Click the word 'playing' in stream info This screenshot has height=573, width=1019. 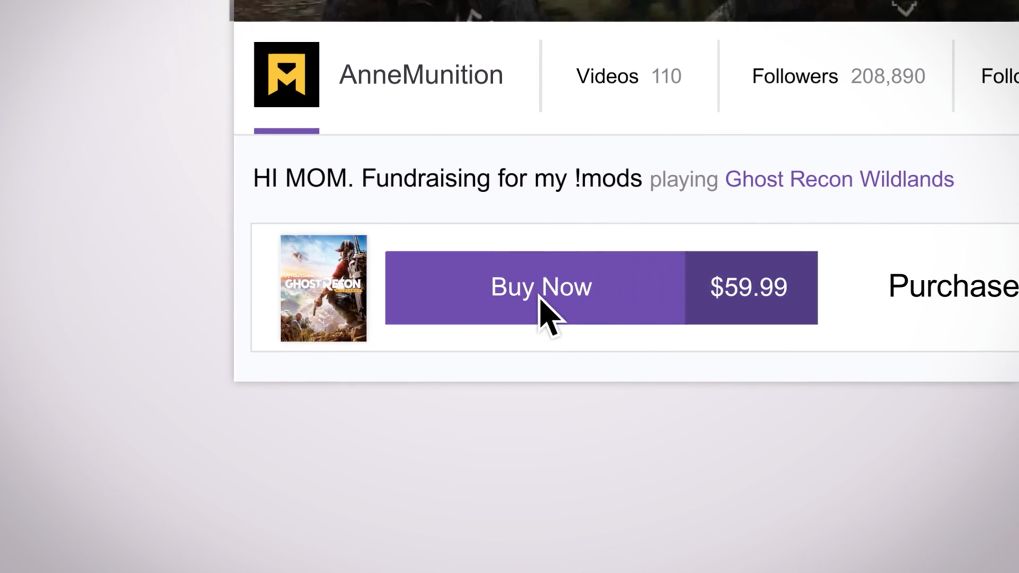click(x=684, y=180)
